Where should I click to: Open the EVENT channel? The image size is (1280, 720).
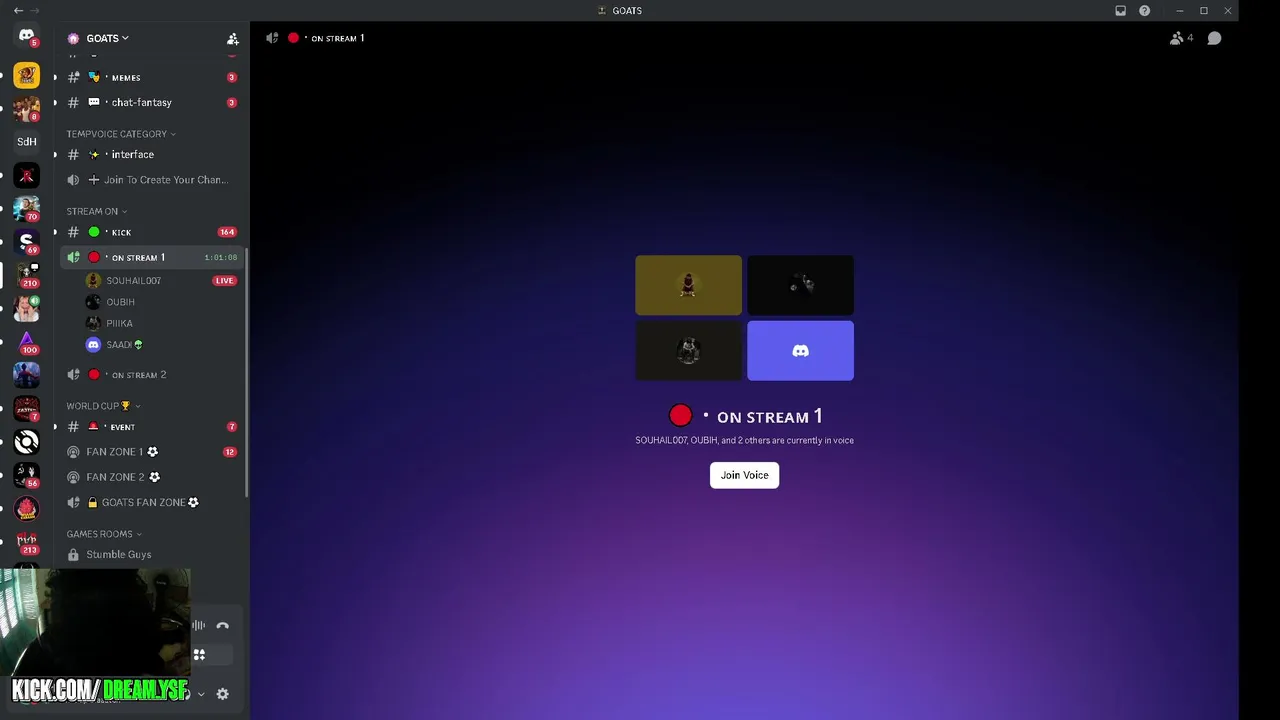(150, 427)
